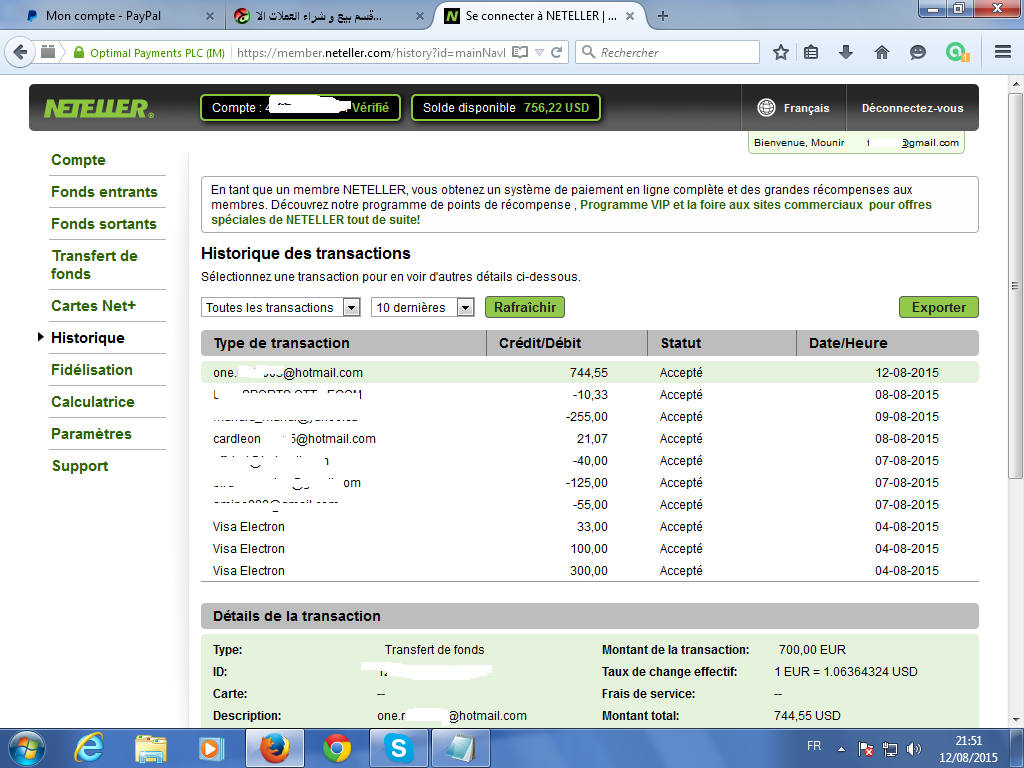Open the Firefox hamburger menu
The height and width of the screenshot is (768, 1024).
[x=1003, y=52]
